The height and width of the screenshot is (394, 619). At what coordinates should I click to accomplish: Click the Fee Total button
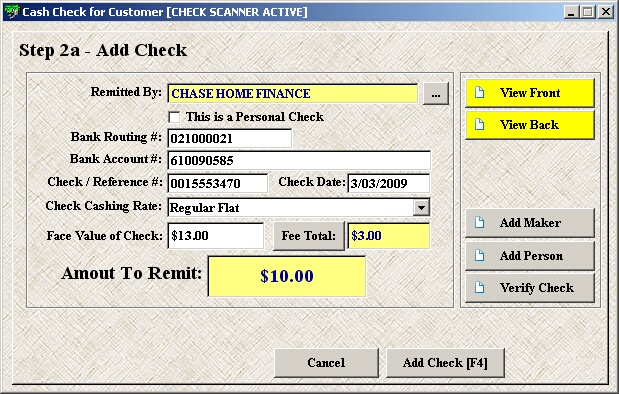click(x=309, y=236)
